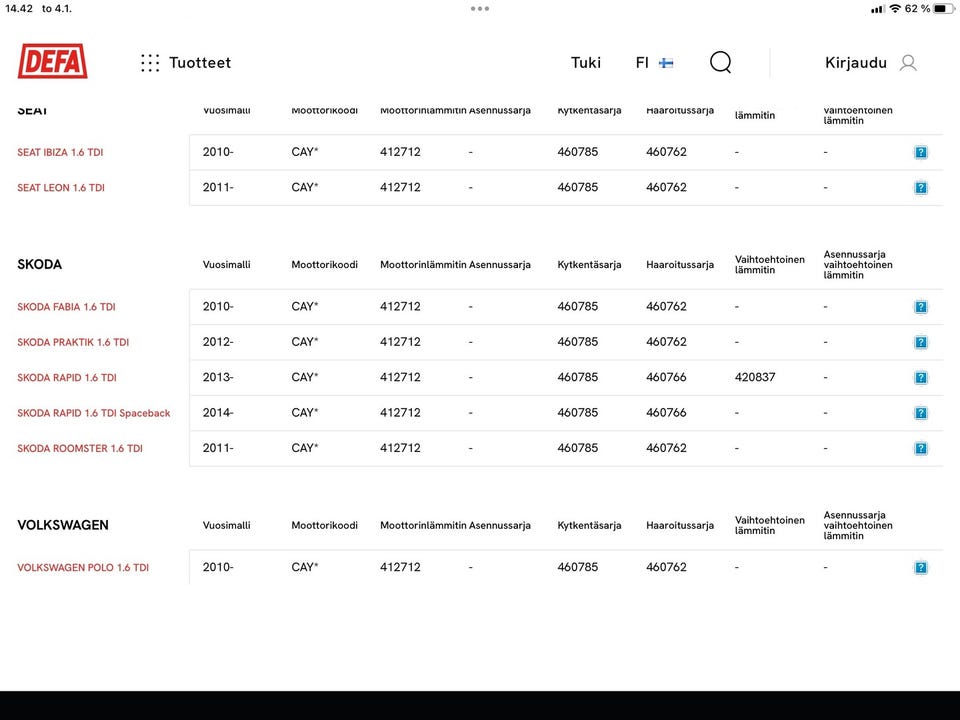Open info icon for SEAT LEON row

pyautogui.click(x=921, y=188)
